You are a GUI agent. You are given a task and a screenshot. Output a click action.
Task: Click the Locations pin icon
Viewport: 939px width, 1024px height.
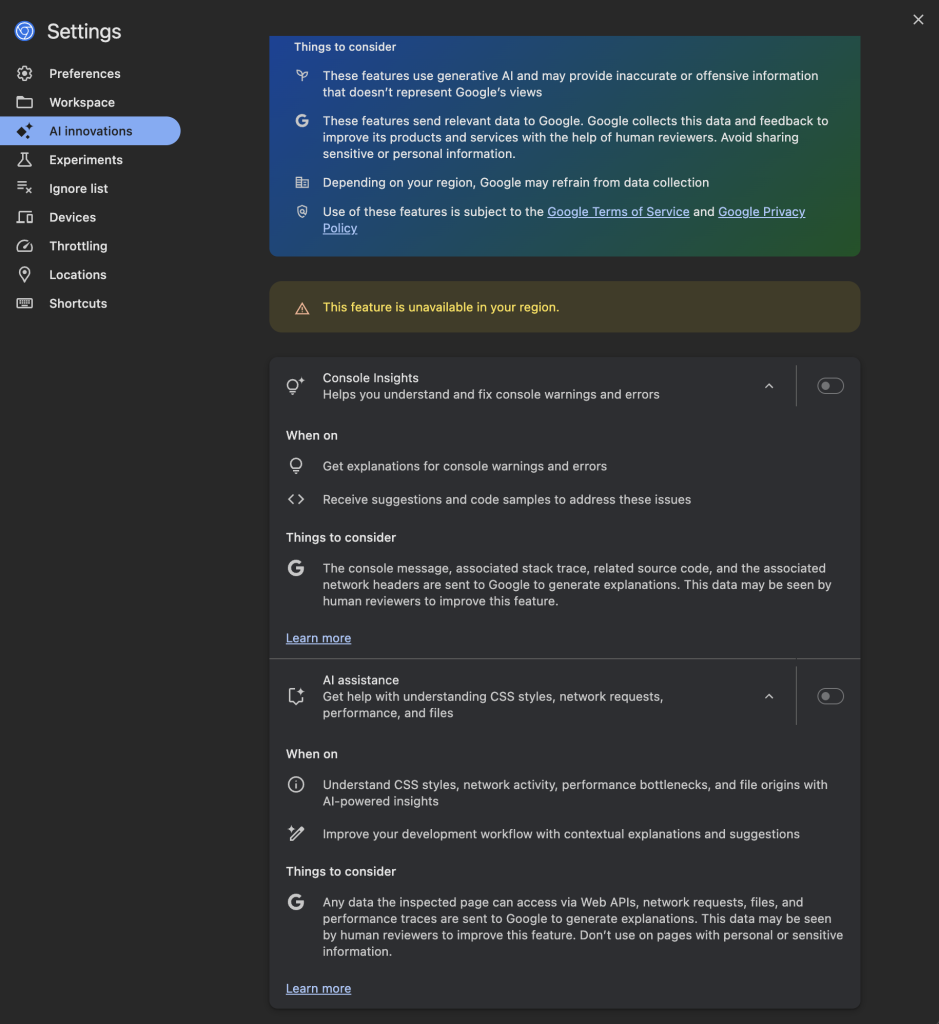(x=25, y=275)
